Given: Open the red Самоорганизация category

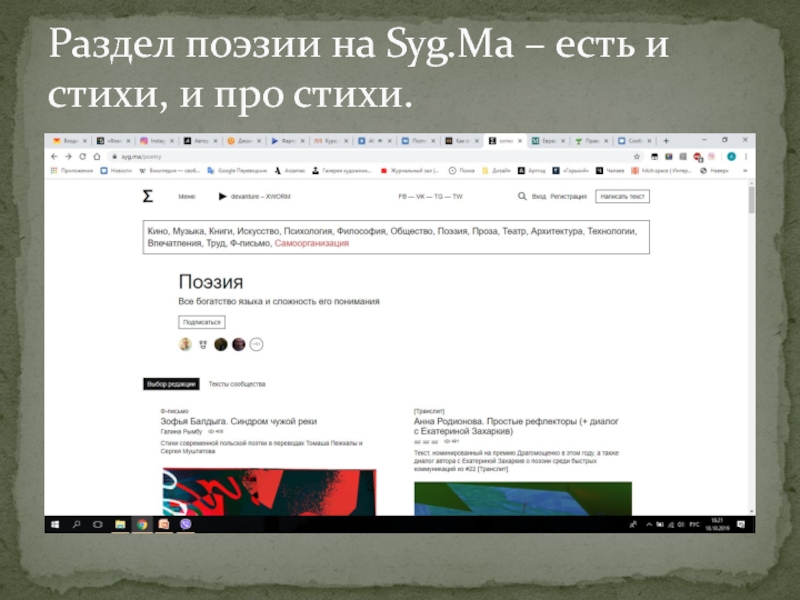Looking at the screenshot, I should click(312, 243).
